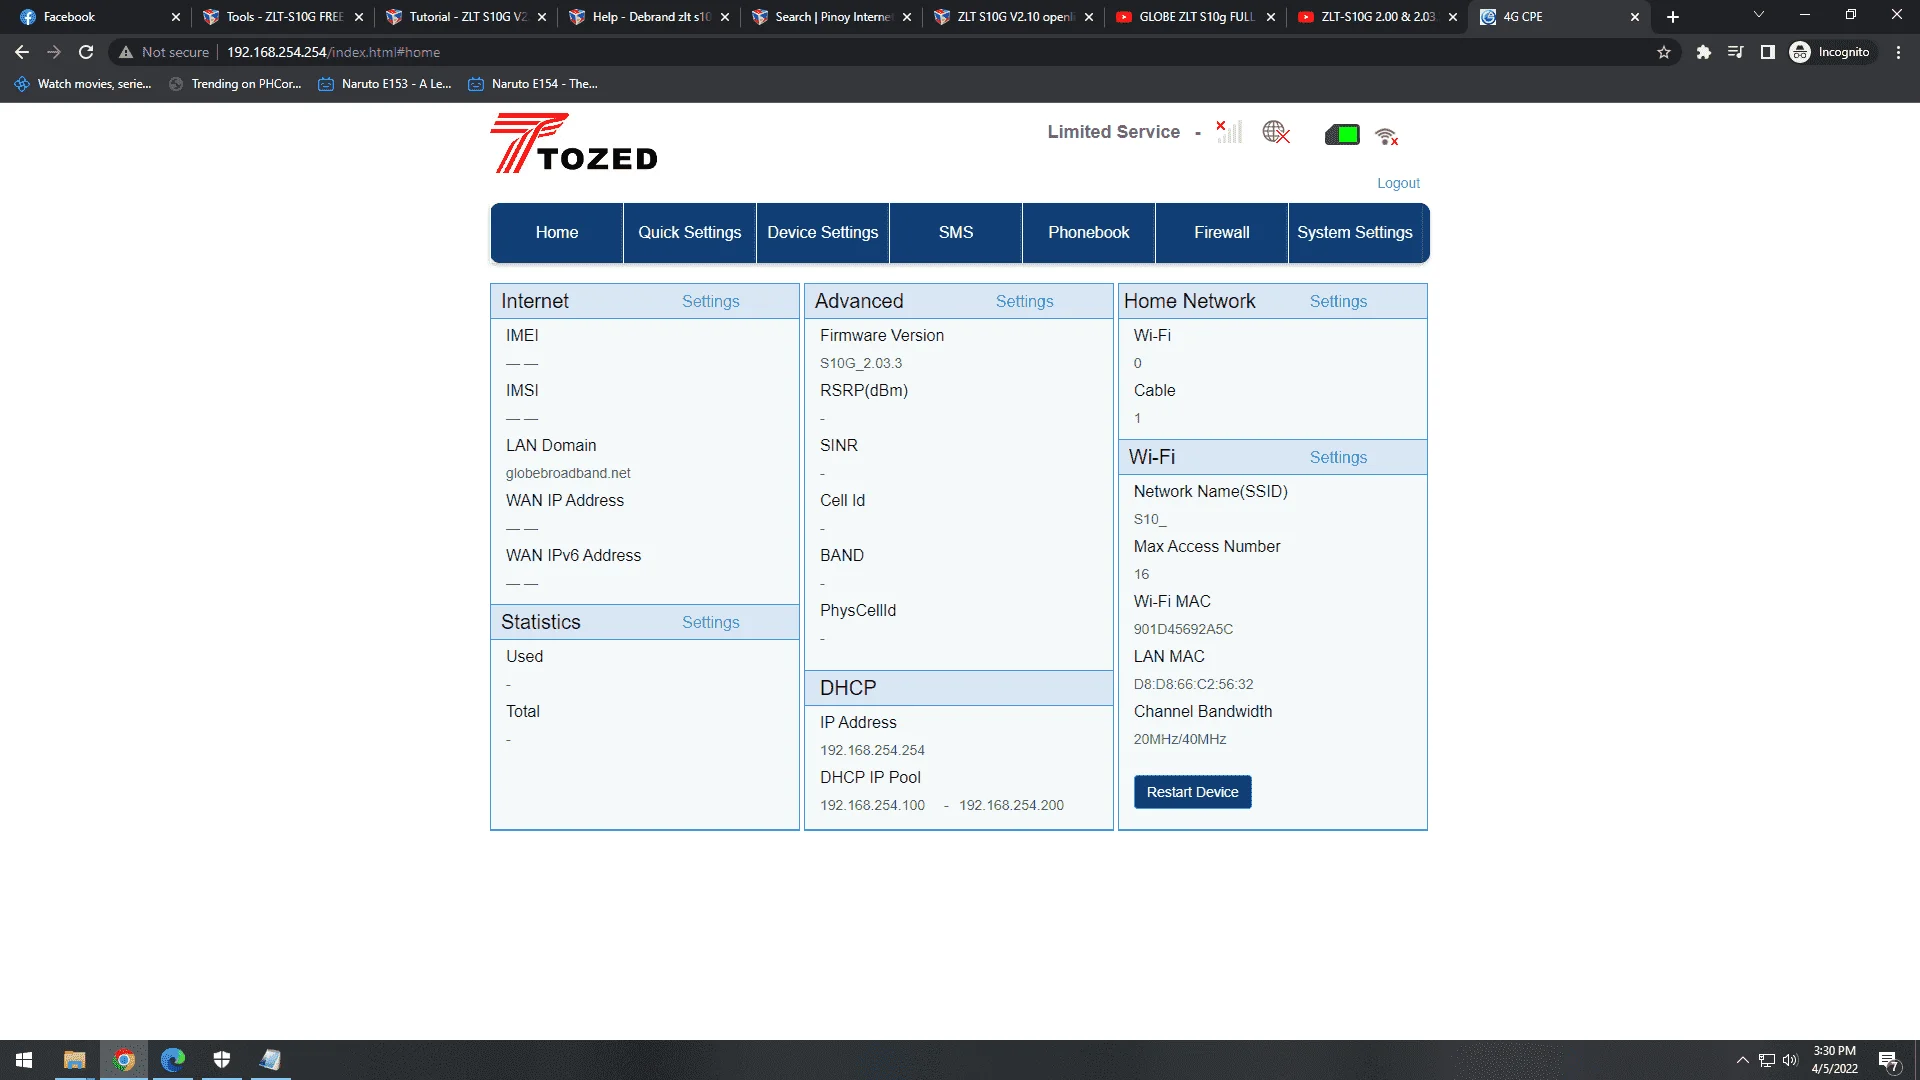The image size is (1920, 1080).
Task: Click the Tozed logo
Action: pos(574,143)
